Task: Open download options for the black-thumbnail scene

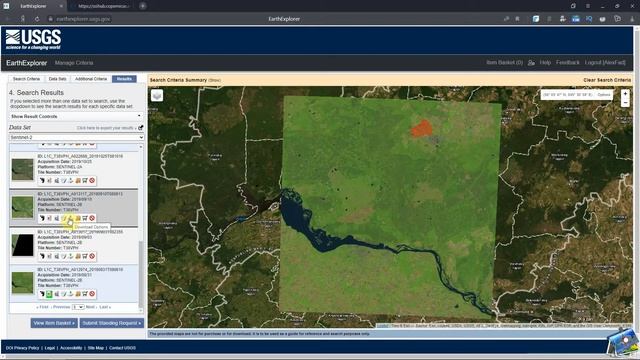Action: click(71, 256)
